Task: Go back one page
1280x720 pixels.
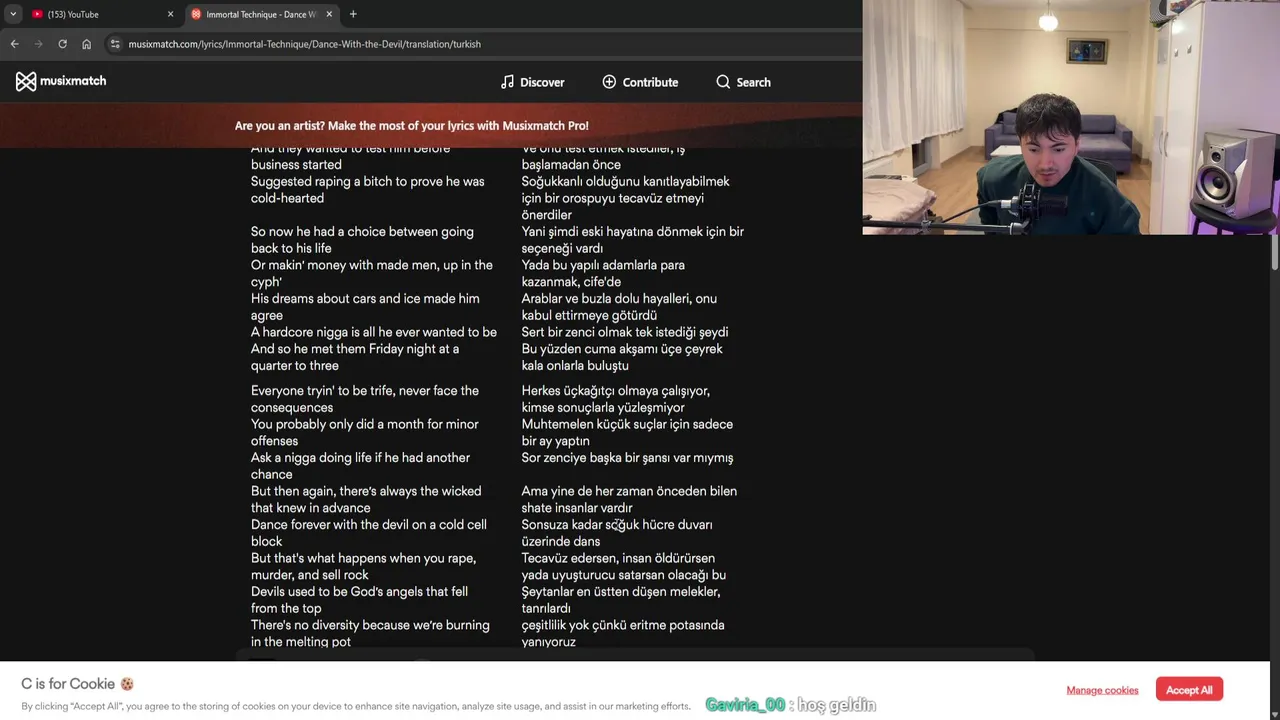Action: (x=14, y=44)
